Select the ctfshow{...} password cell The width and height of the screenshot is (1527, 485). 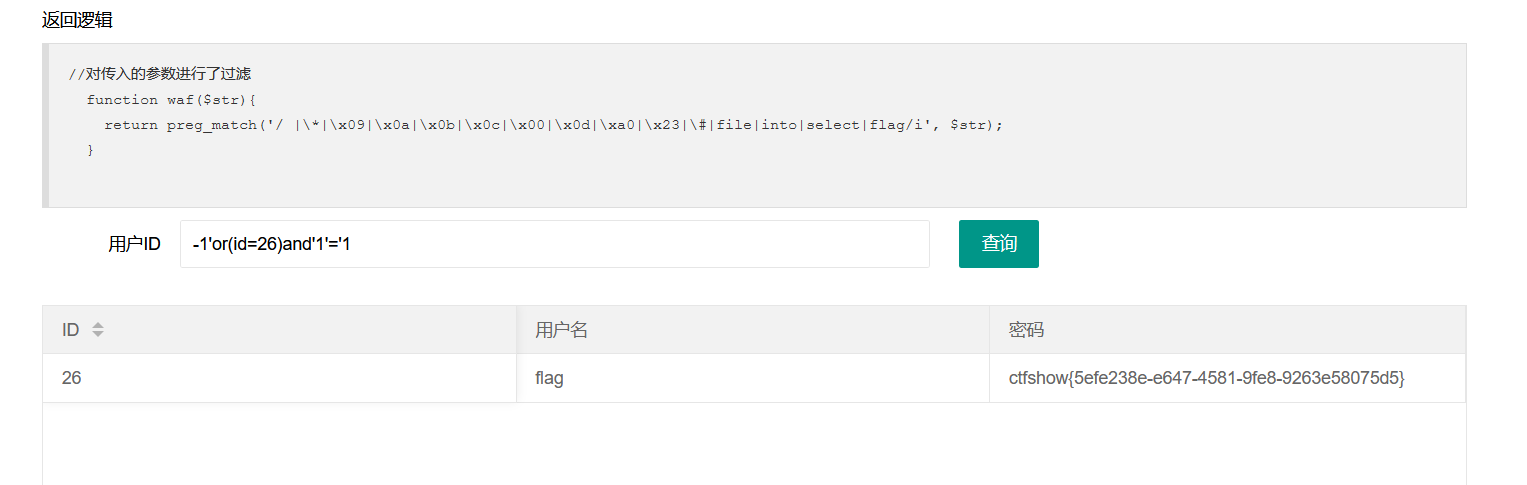point(1227,379)
